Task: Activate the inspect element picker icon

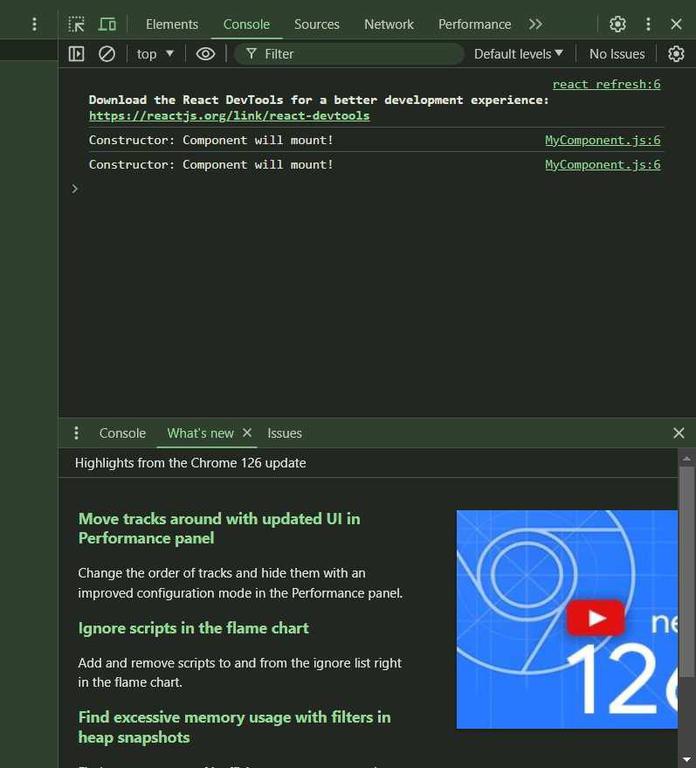Action: 76,24
